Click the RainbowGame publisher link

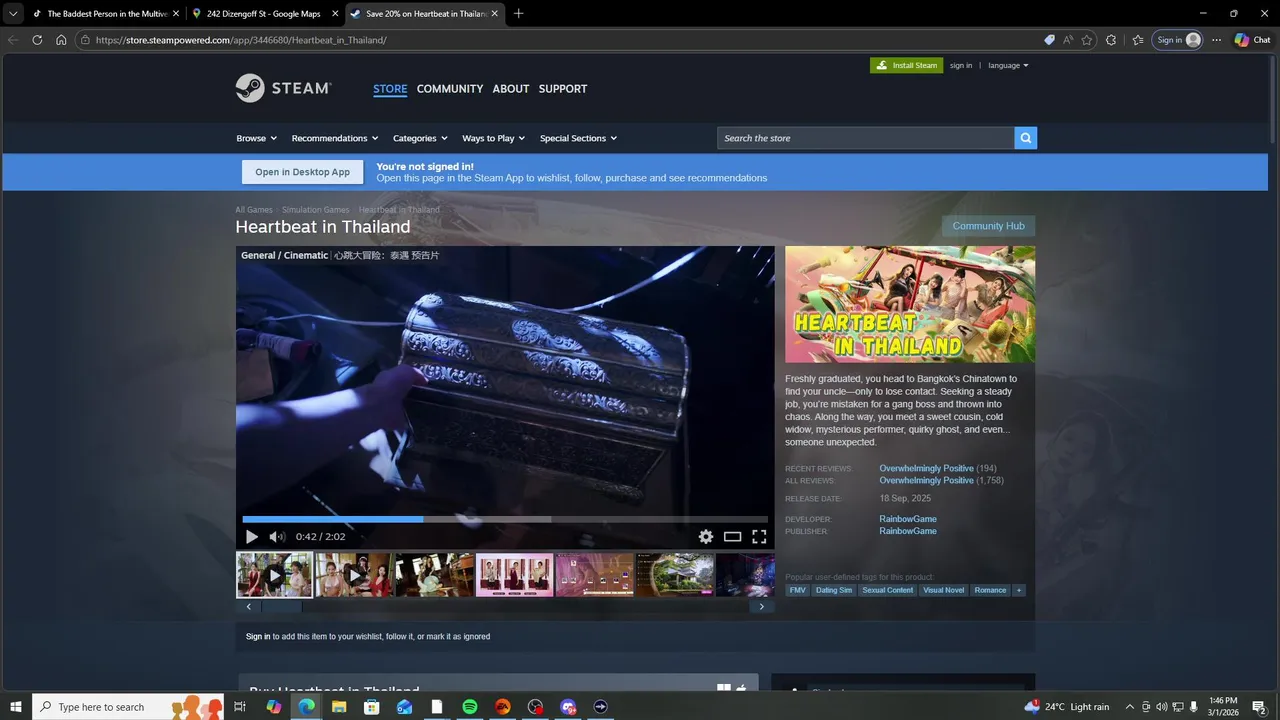908,531
